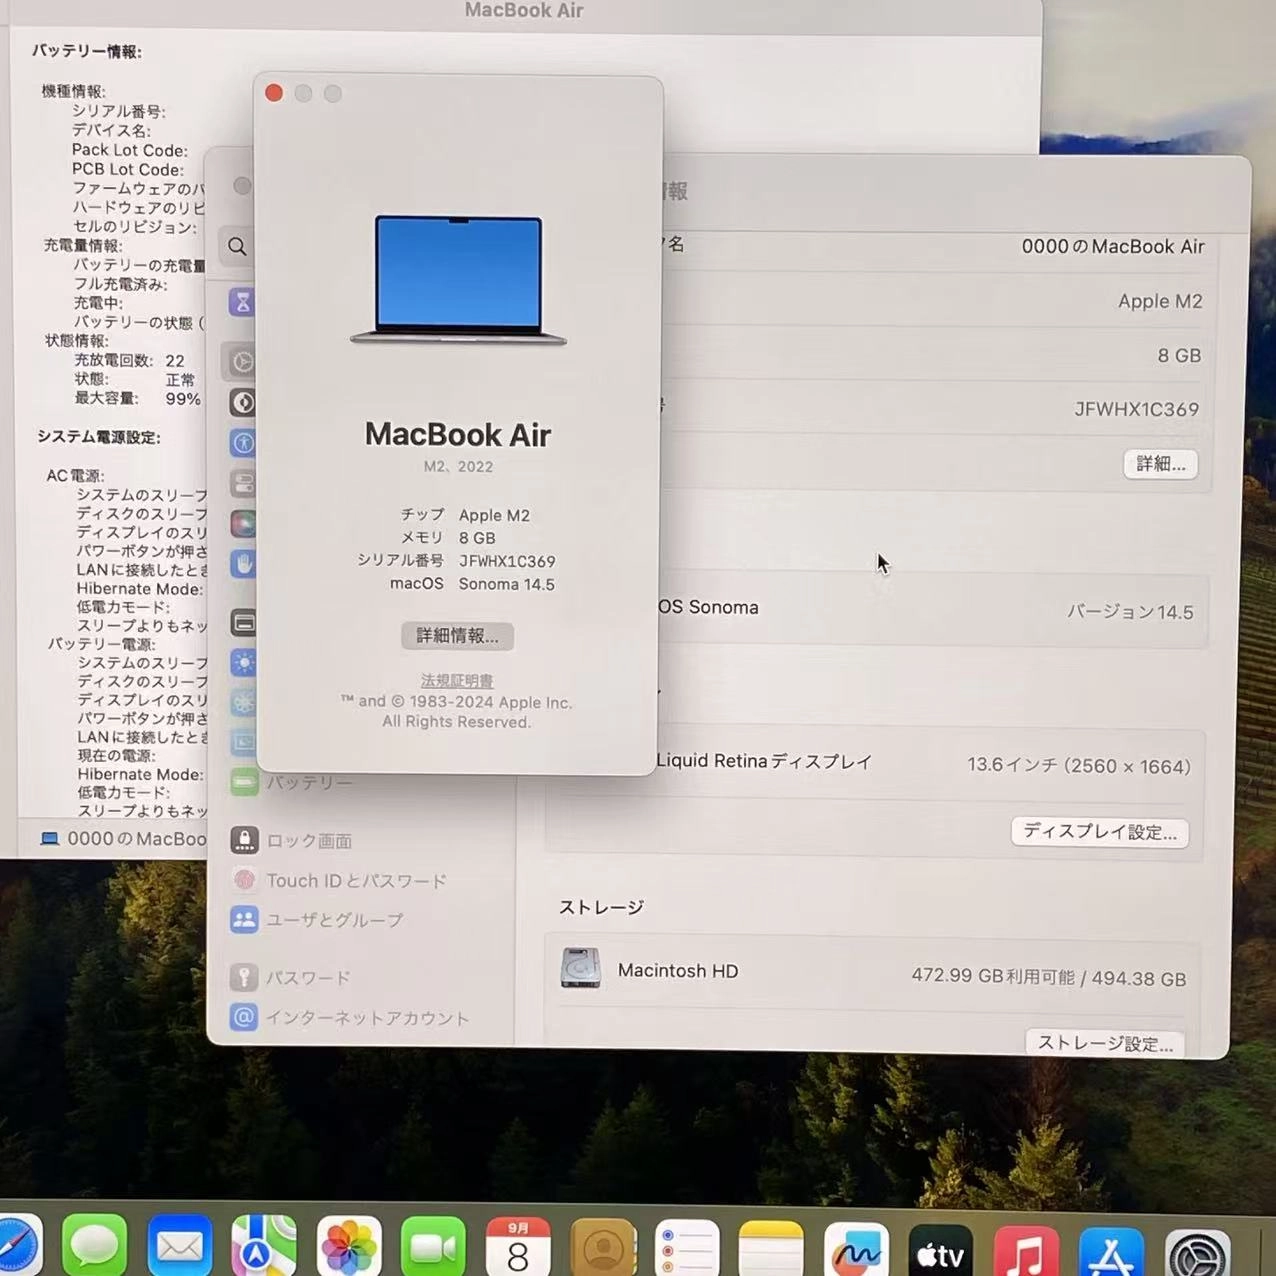Click Liquid Retina ディスプレイ label
Screen dimensions: 1276x1276
click(764, 761)
